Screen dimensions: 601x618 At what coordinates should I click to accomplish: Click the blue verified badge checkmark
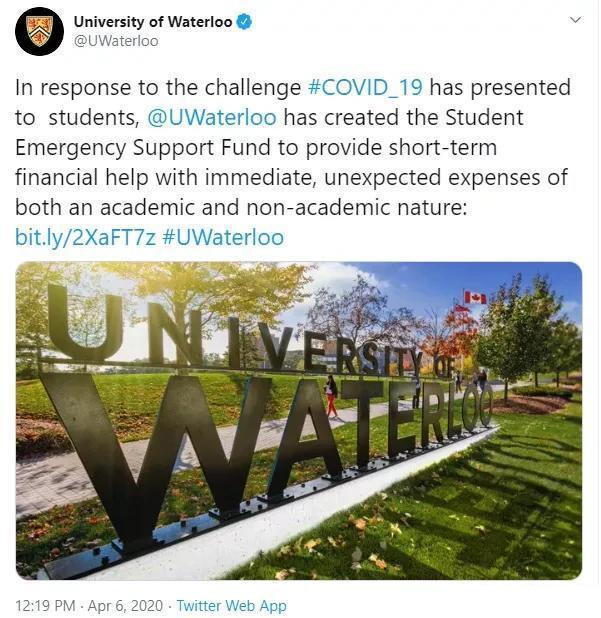click(244, 22)
